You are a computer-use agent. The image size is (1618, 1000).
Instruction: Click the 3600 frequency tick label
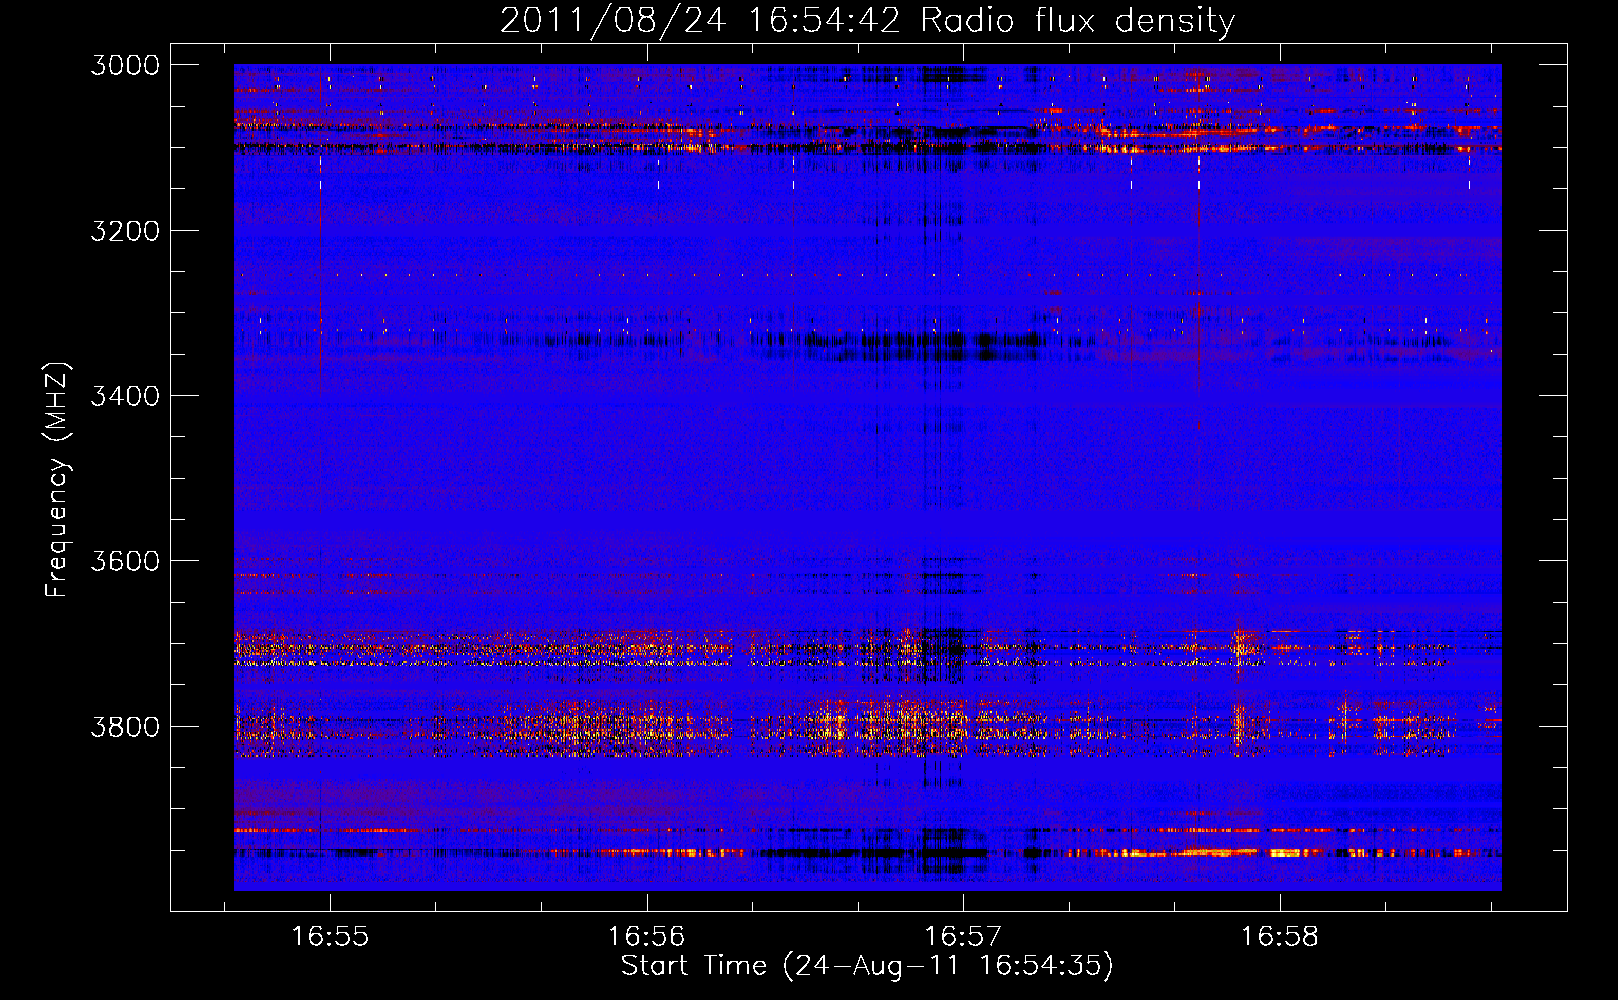coord(125,561)
